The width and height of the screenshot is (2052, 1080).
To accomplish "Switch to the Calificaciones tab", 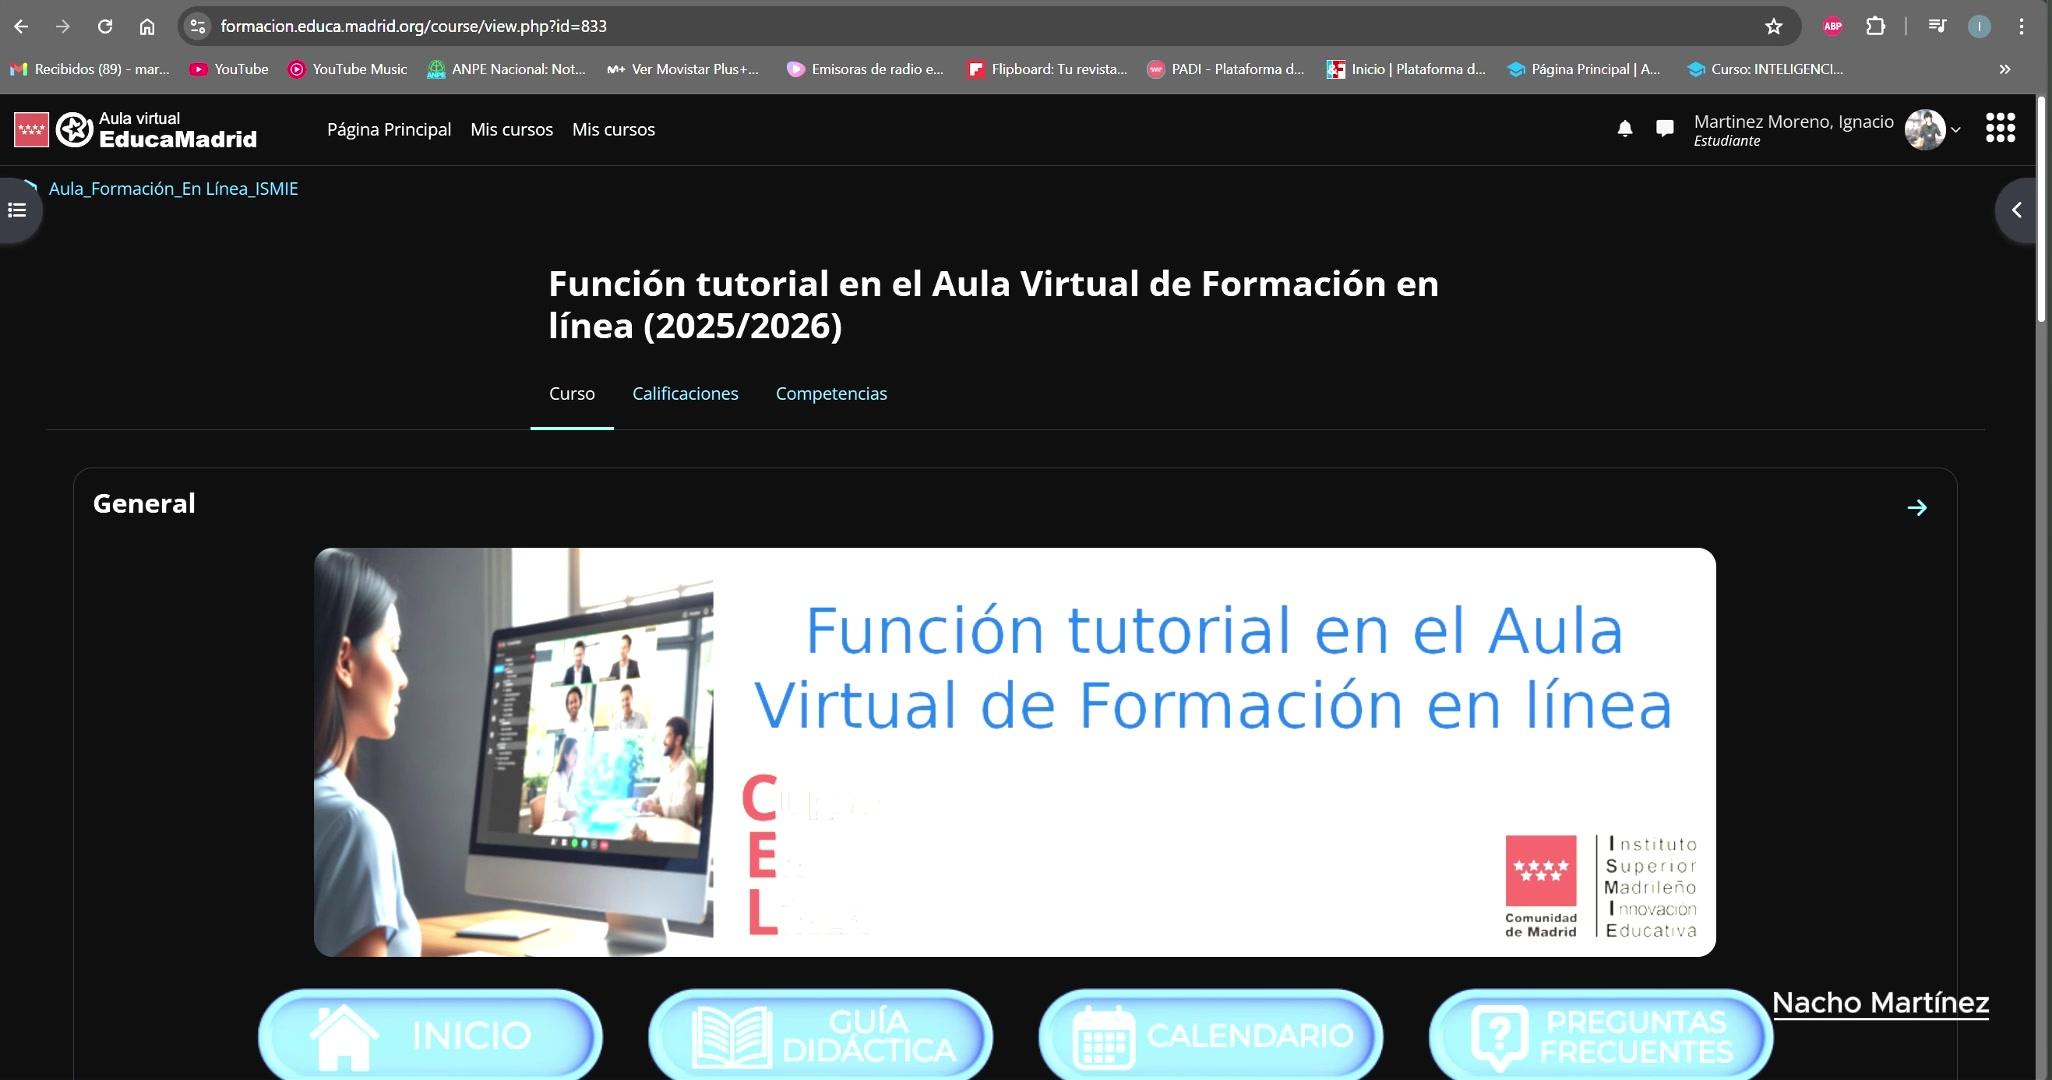I will pos(685,394).
